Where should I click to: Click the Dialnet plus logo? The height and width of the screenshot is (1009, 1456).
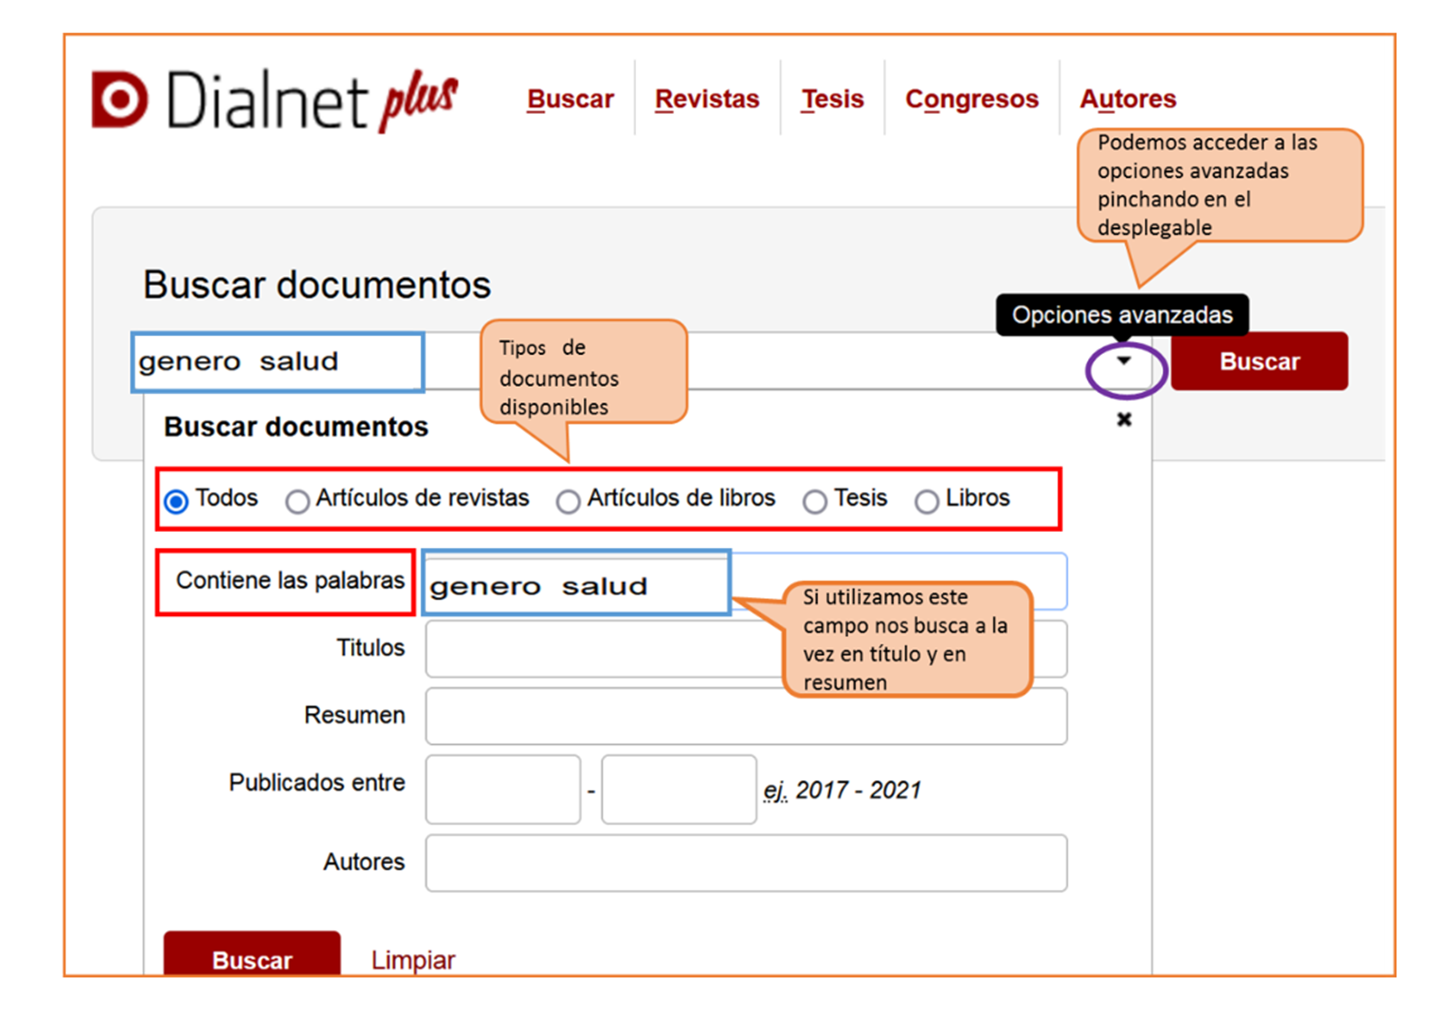pyautogui.click(x=274, y=100)
